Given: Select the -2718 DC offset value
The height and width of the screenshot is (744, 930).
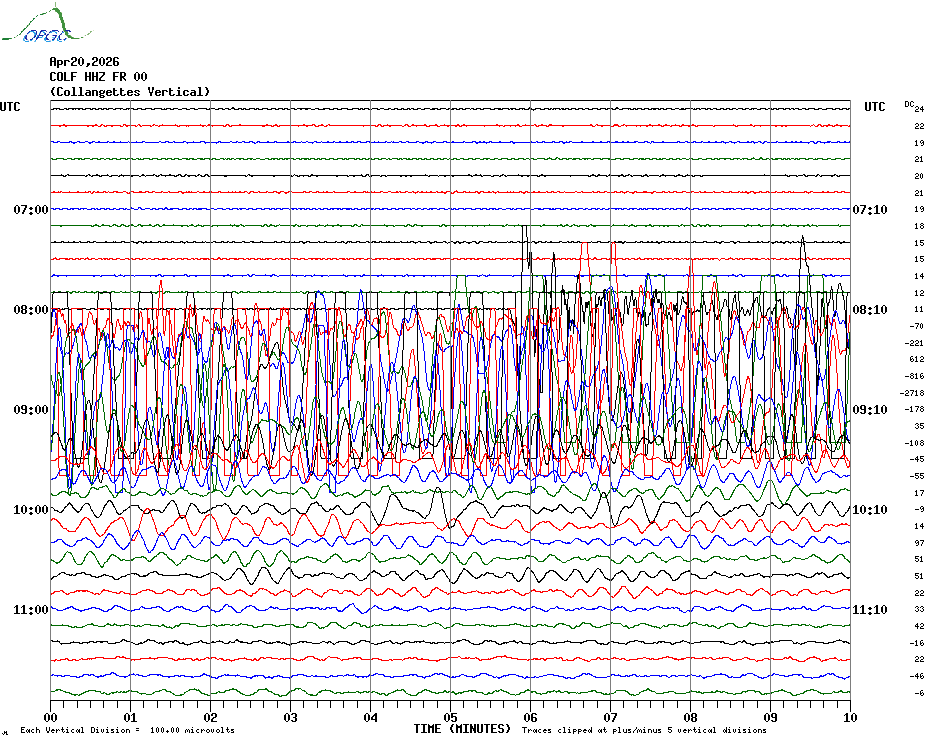Looking at the screenshot, I should click(915, 393).
